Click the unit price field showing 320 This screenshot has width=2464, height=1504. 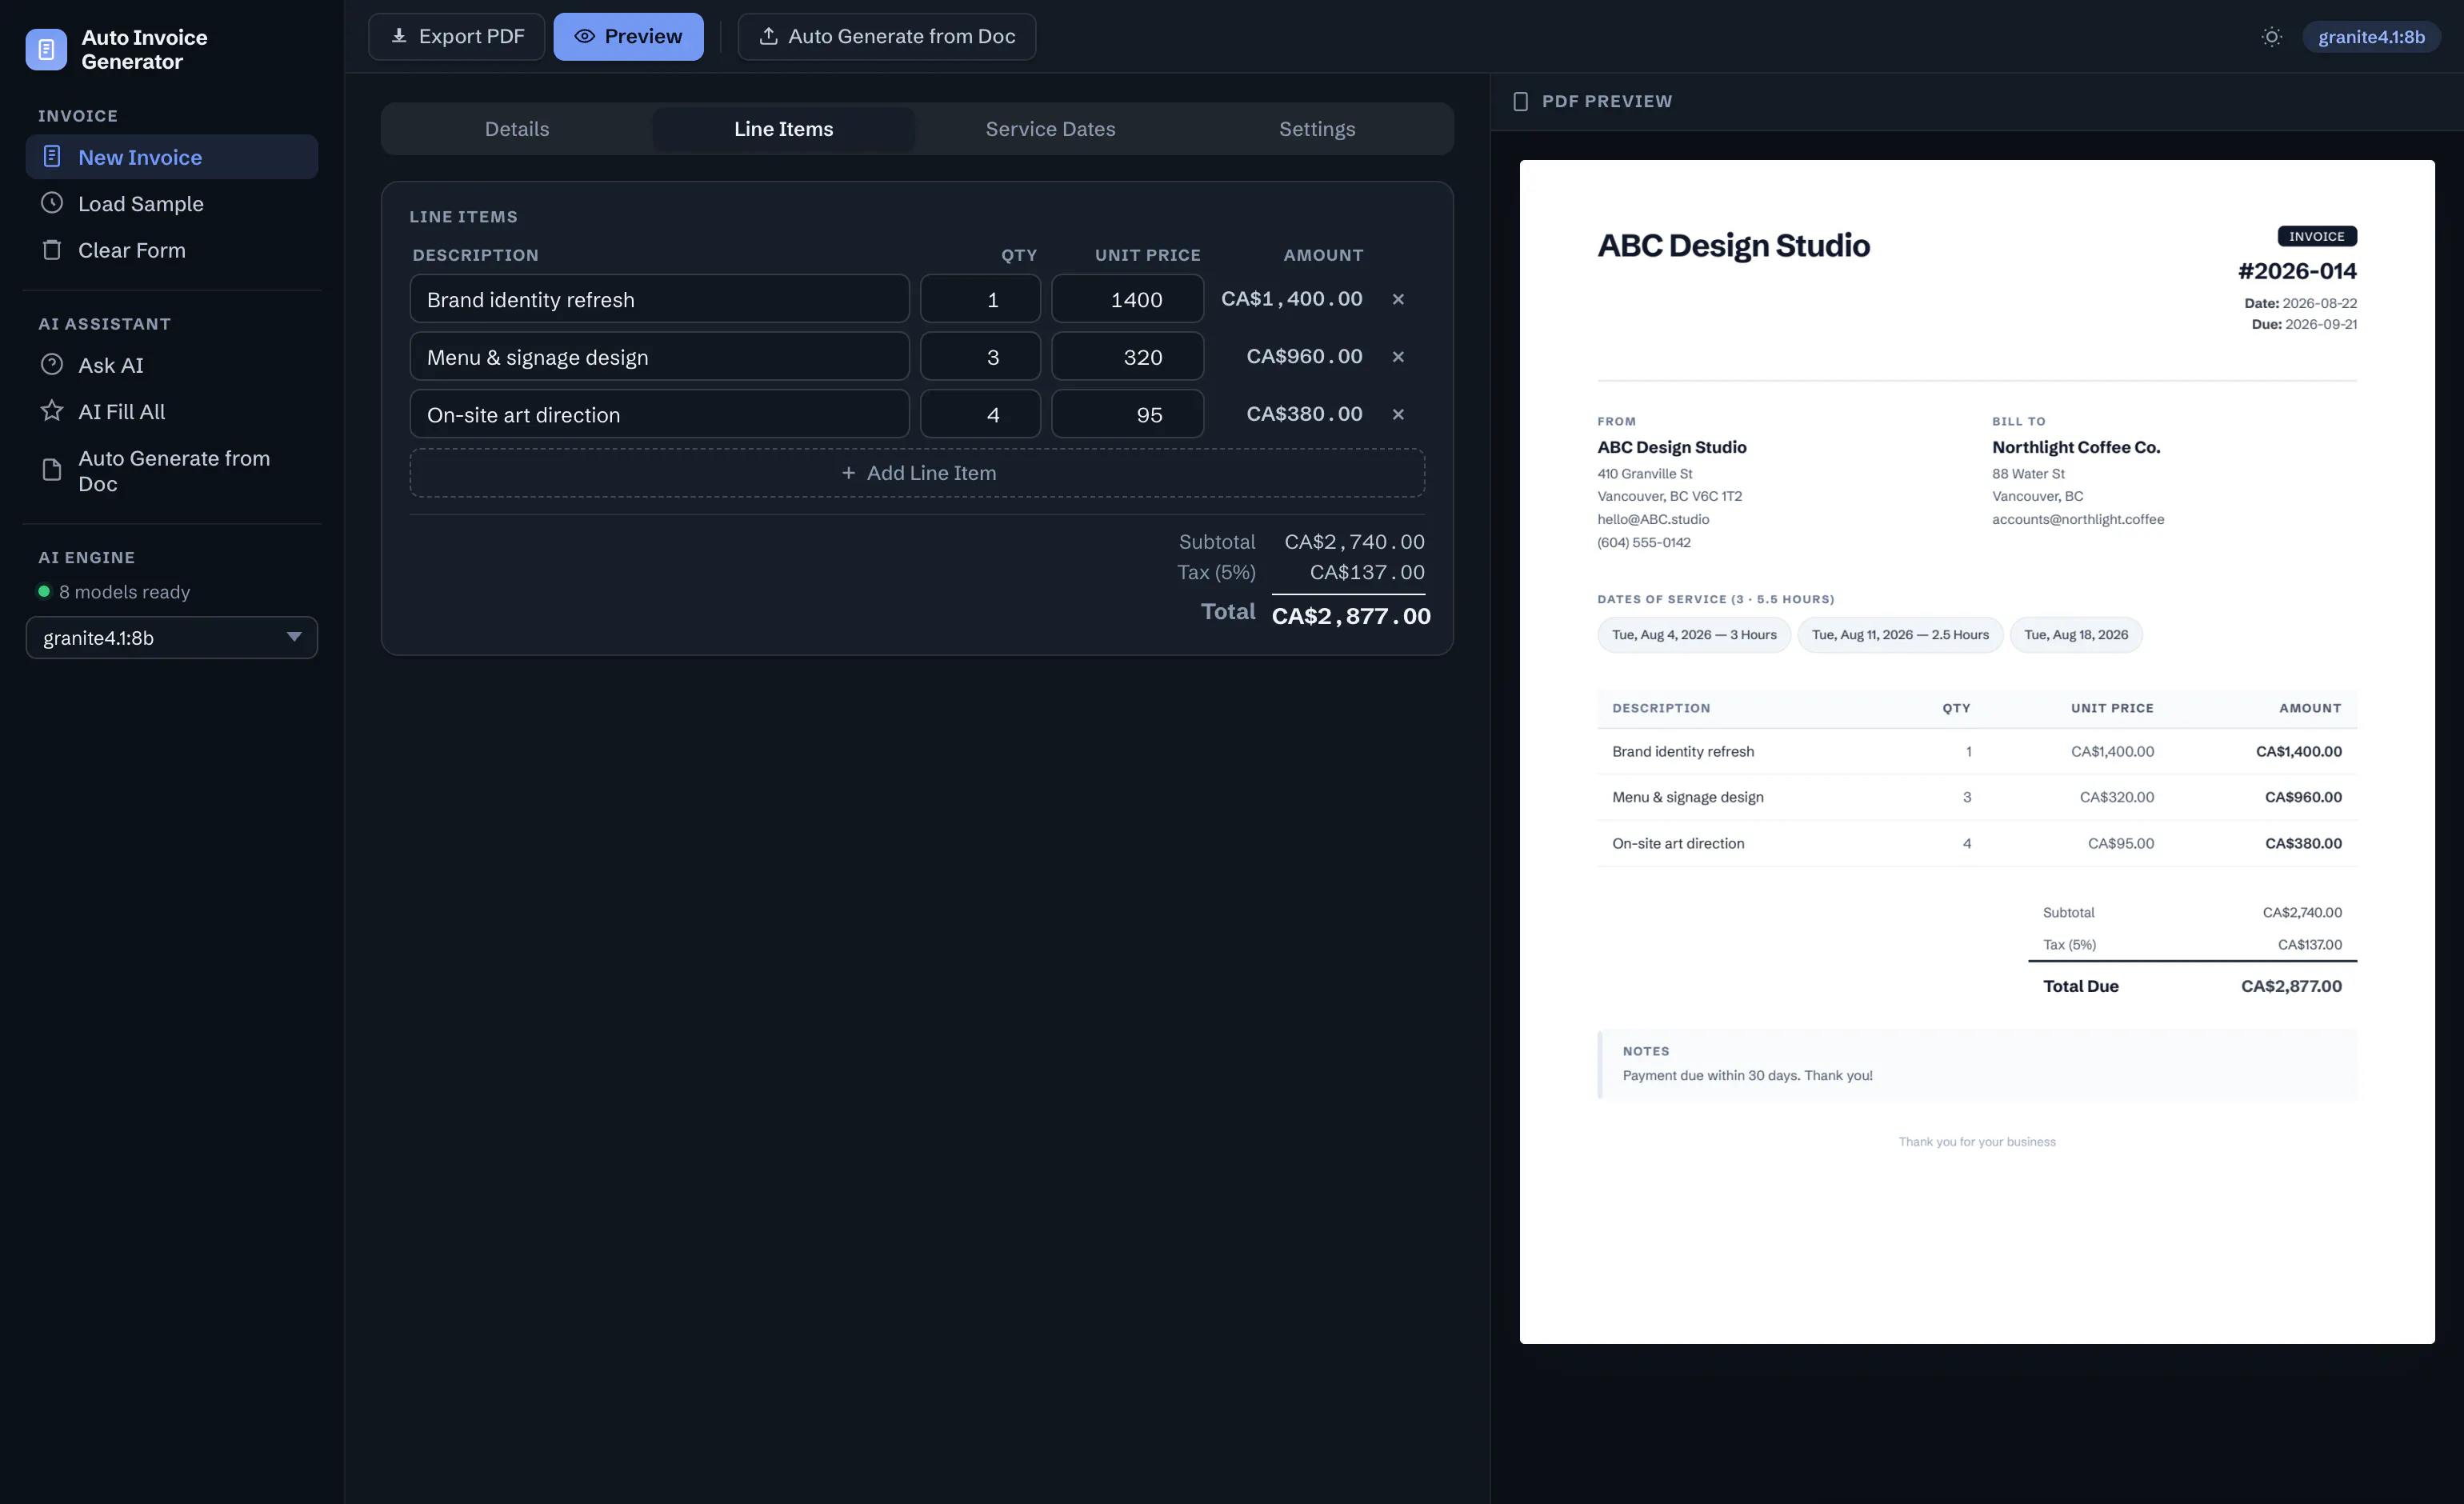coord(1128,357)
